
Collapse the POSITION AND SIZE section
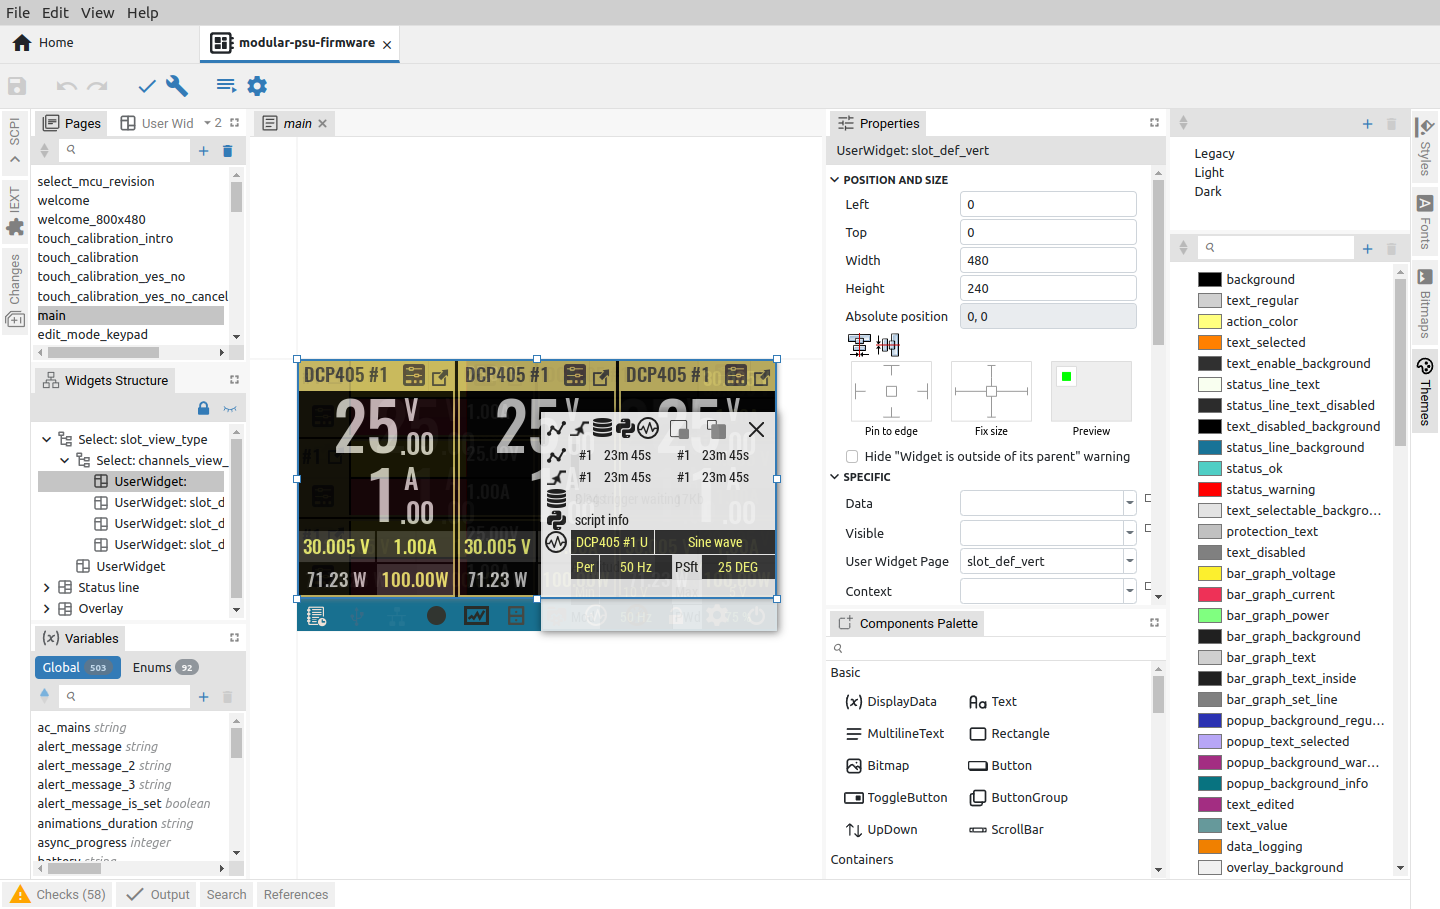[x=835, y=180]
